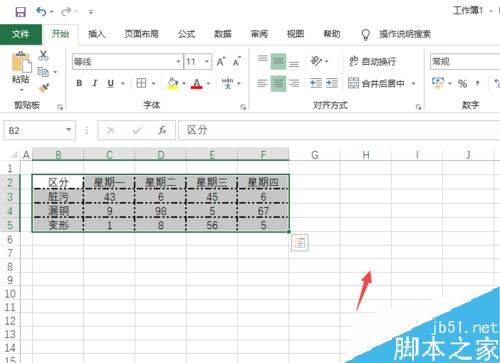Click the Redo arrow icon
The width and height of the screenshot is (500, 363).
[66, 12]
